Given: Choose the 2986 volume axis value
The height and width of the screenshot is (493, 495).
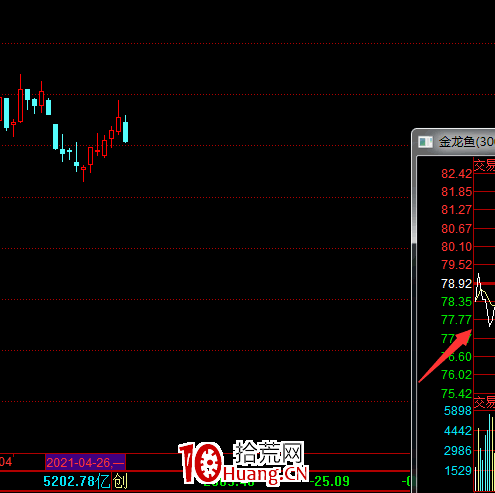Looking at the screenshot, I should [x=458, y=451].
